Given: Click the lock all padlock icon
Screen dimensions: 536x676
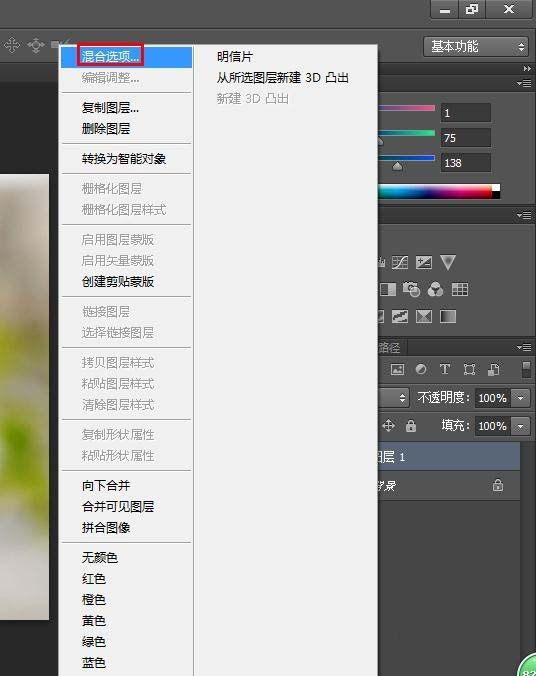Looking at the screenshot, I should 411,426.
